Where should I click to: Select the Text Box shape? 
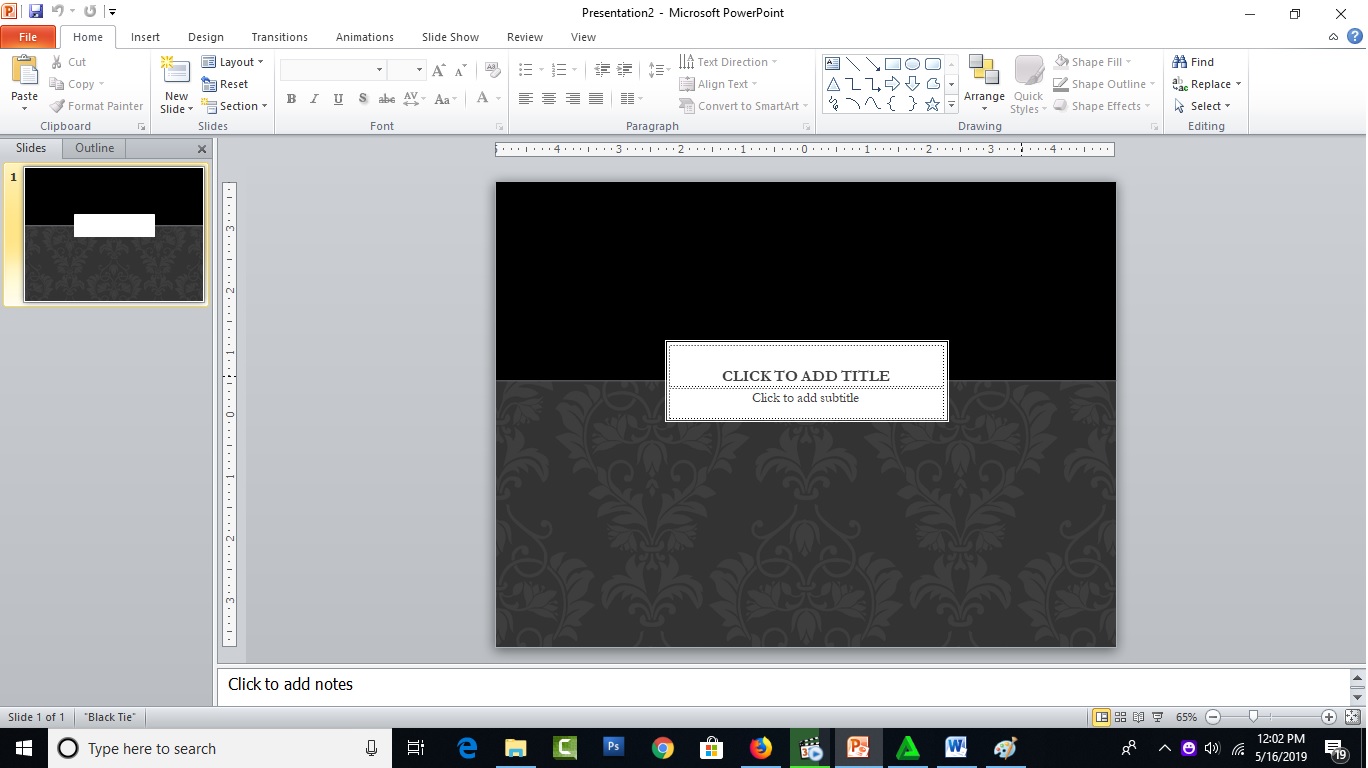(832, 64)
